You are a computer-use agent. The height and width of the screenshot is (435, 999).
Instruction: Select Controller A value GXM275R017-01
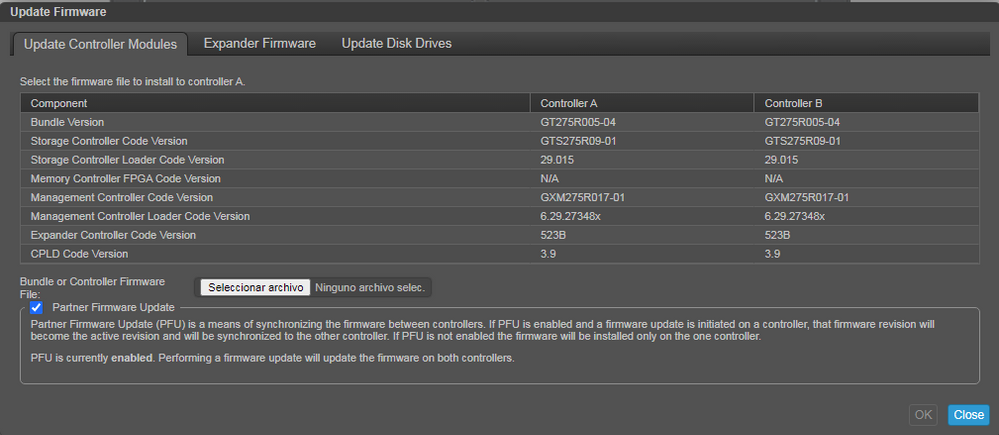583,197
